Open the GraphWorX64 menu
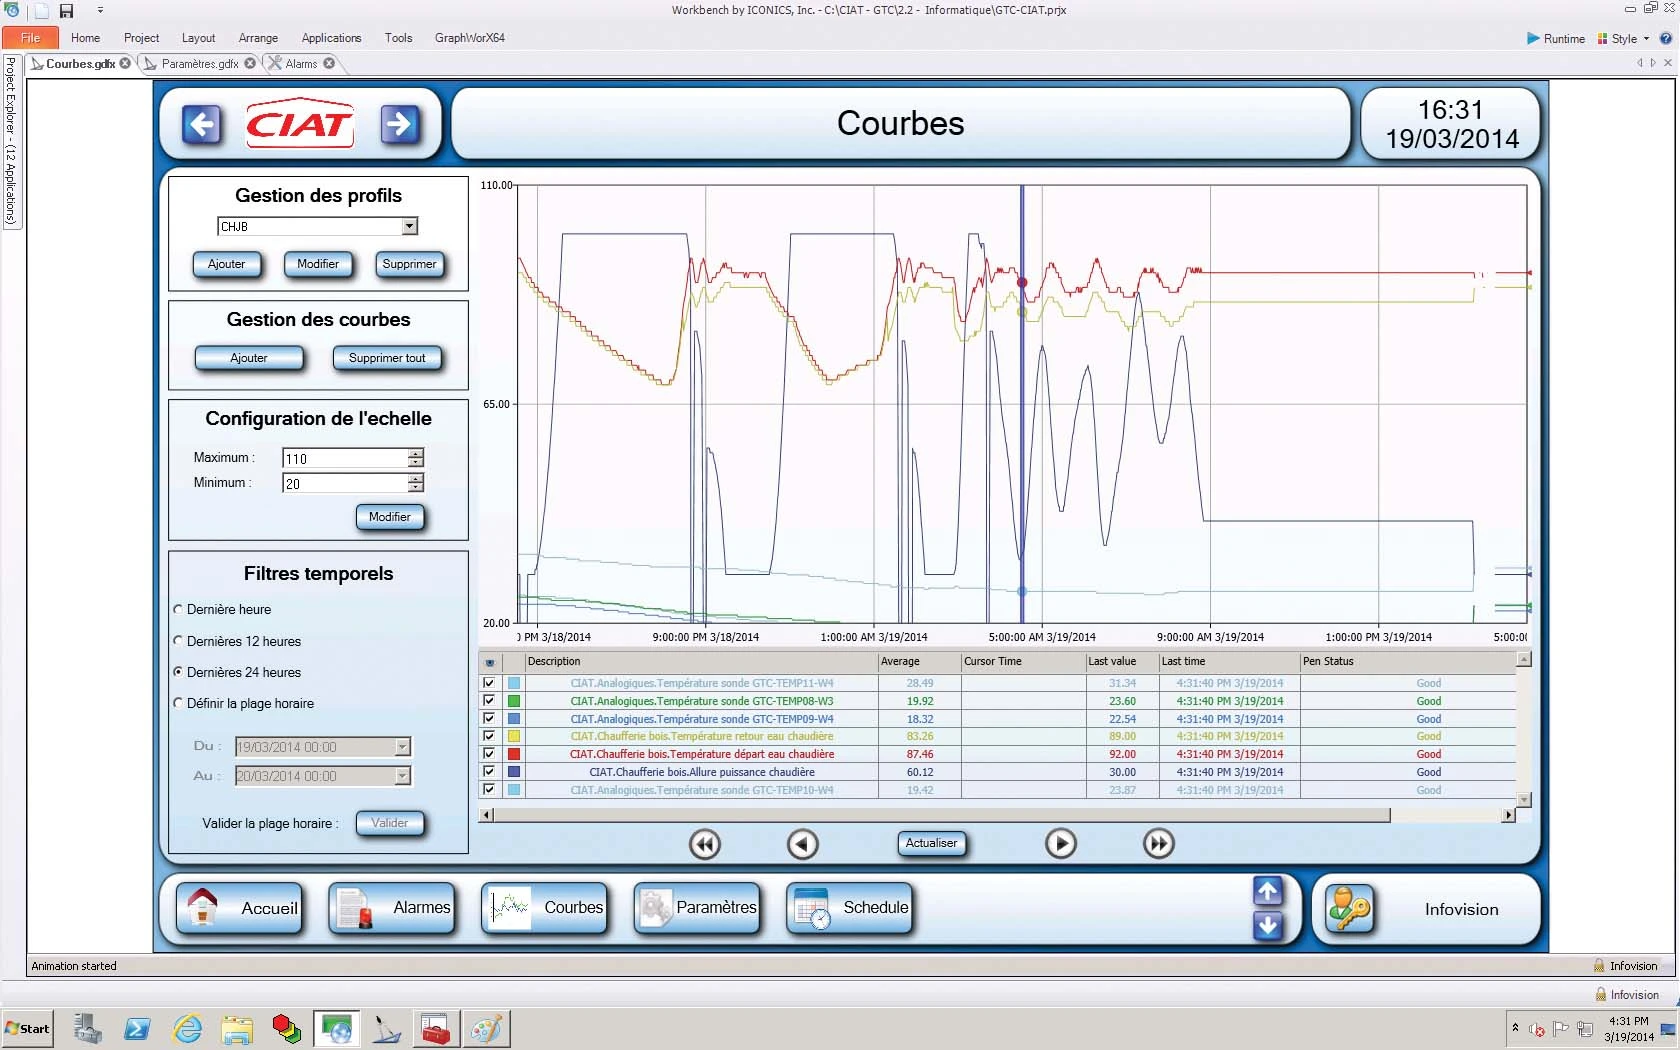This screenshot has height=1050, width=1680. pos(469,38)
